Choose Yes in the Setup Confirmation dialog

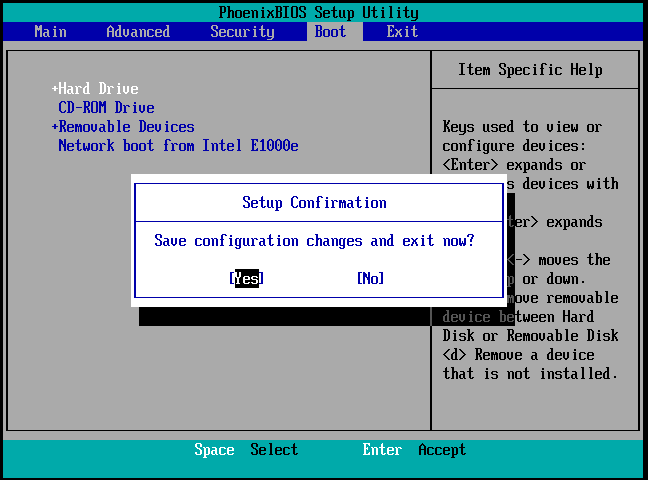246,279
